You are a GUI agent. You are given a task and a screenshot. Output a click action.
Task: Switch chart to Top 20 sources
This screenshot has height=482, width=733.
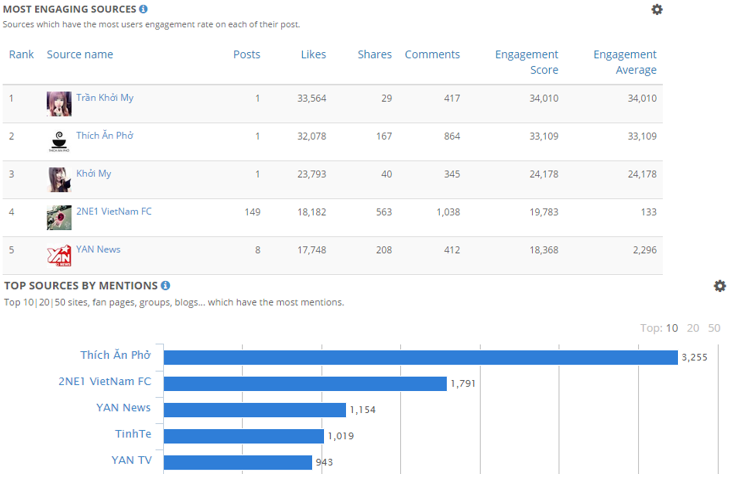693,328
